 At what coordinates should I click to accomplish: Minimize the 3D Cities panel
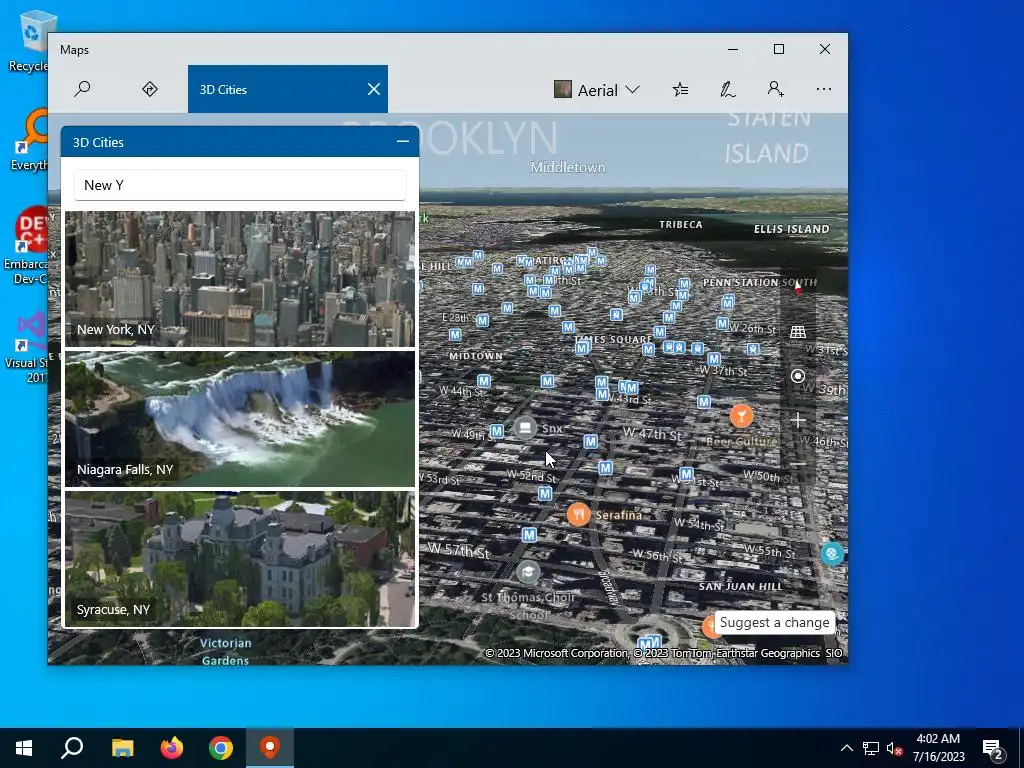point(403,142)
